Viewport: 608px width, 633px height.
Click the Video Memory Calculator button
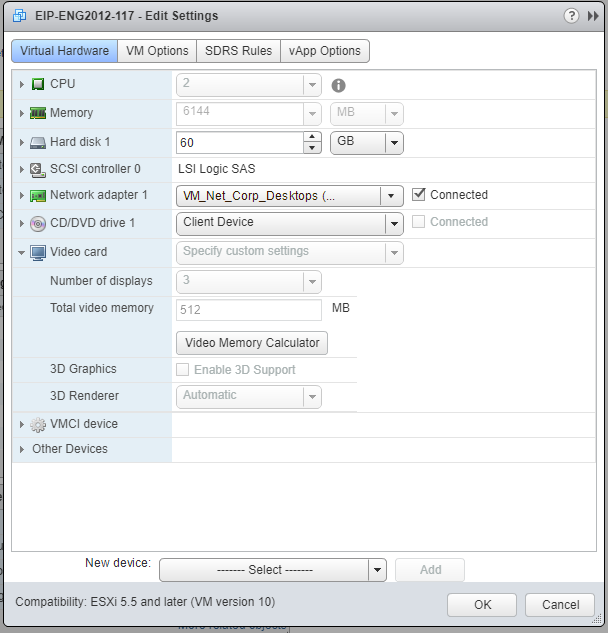(x=252, y=343)
